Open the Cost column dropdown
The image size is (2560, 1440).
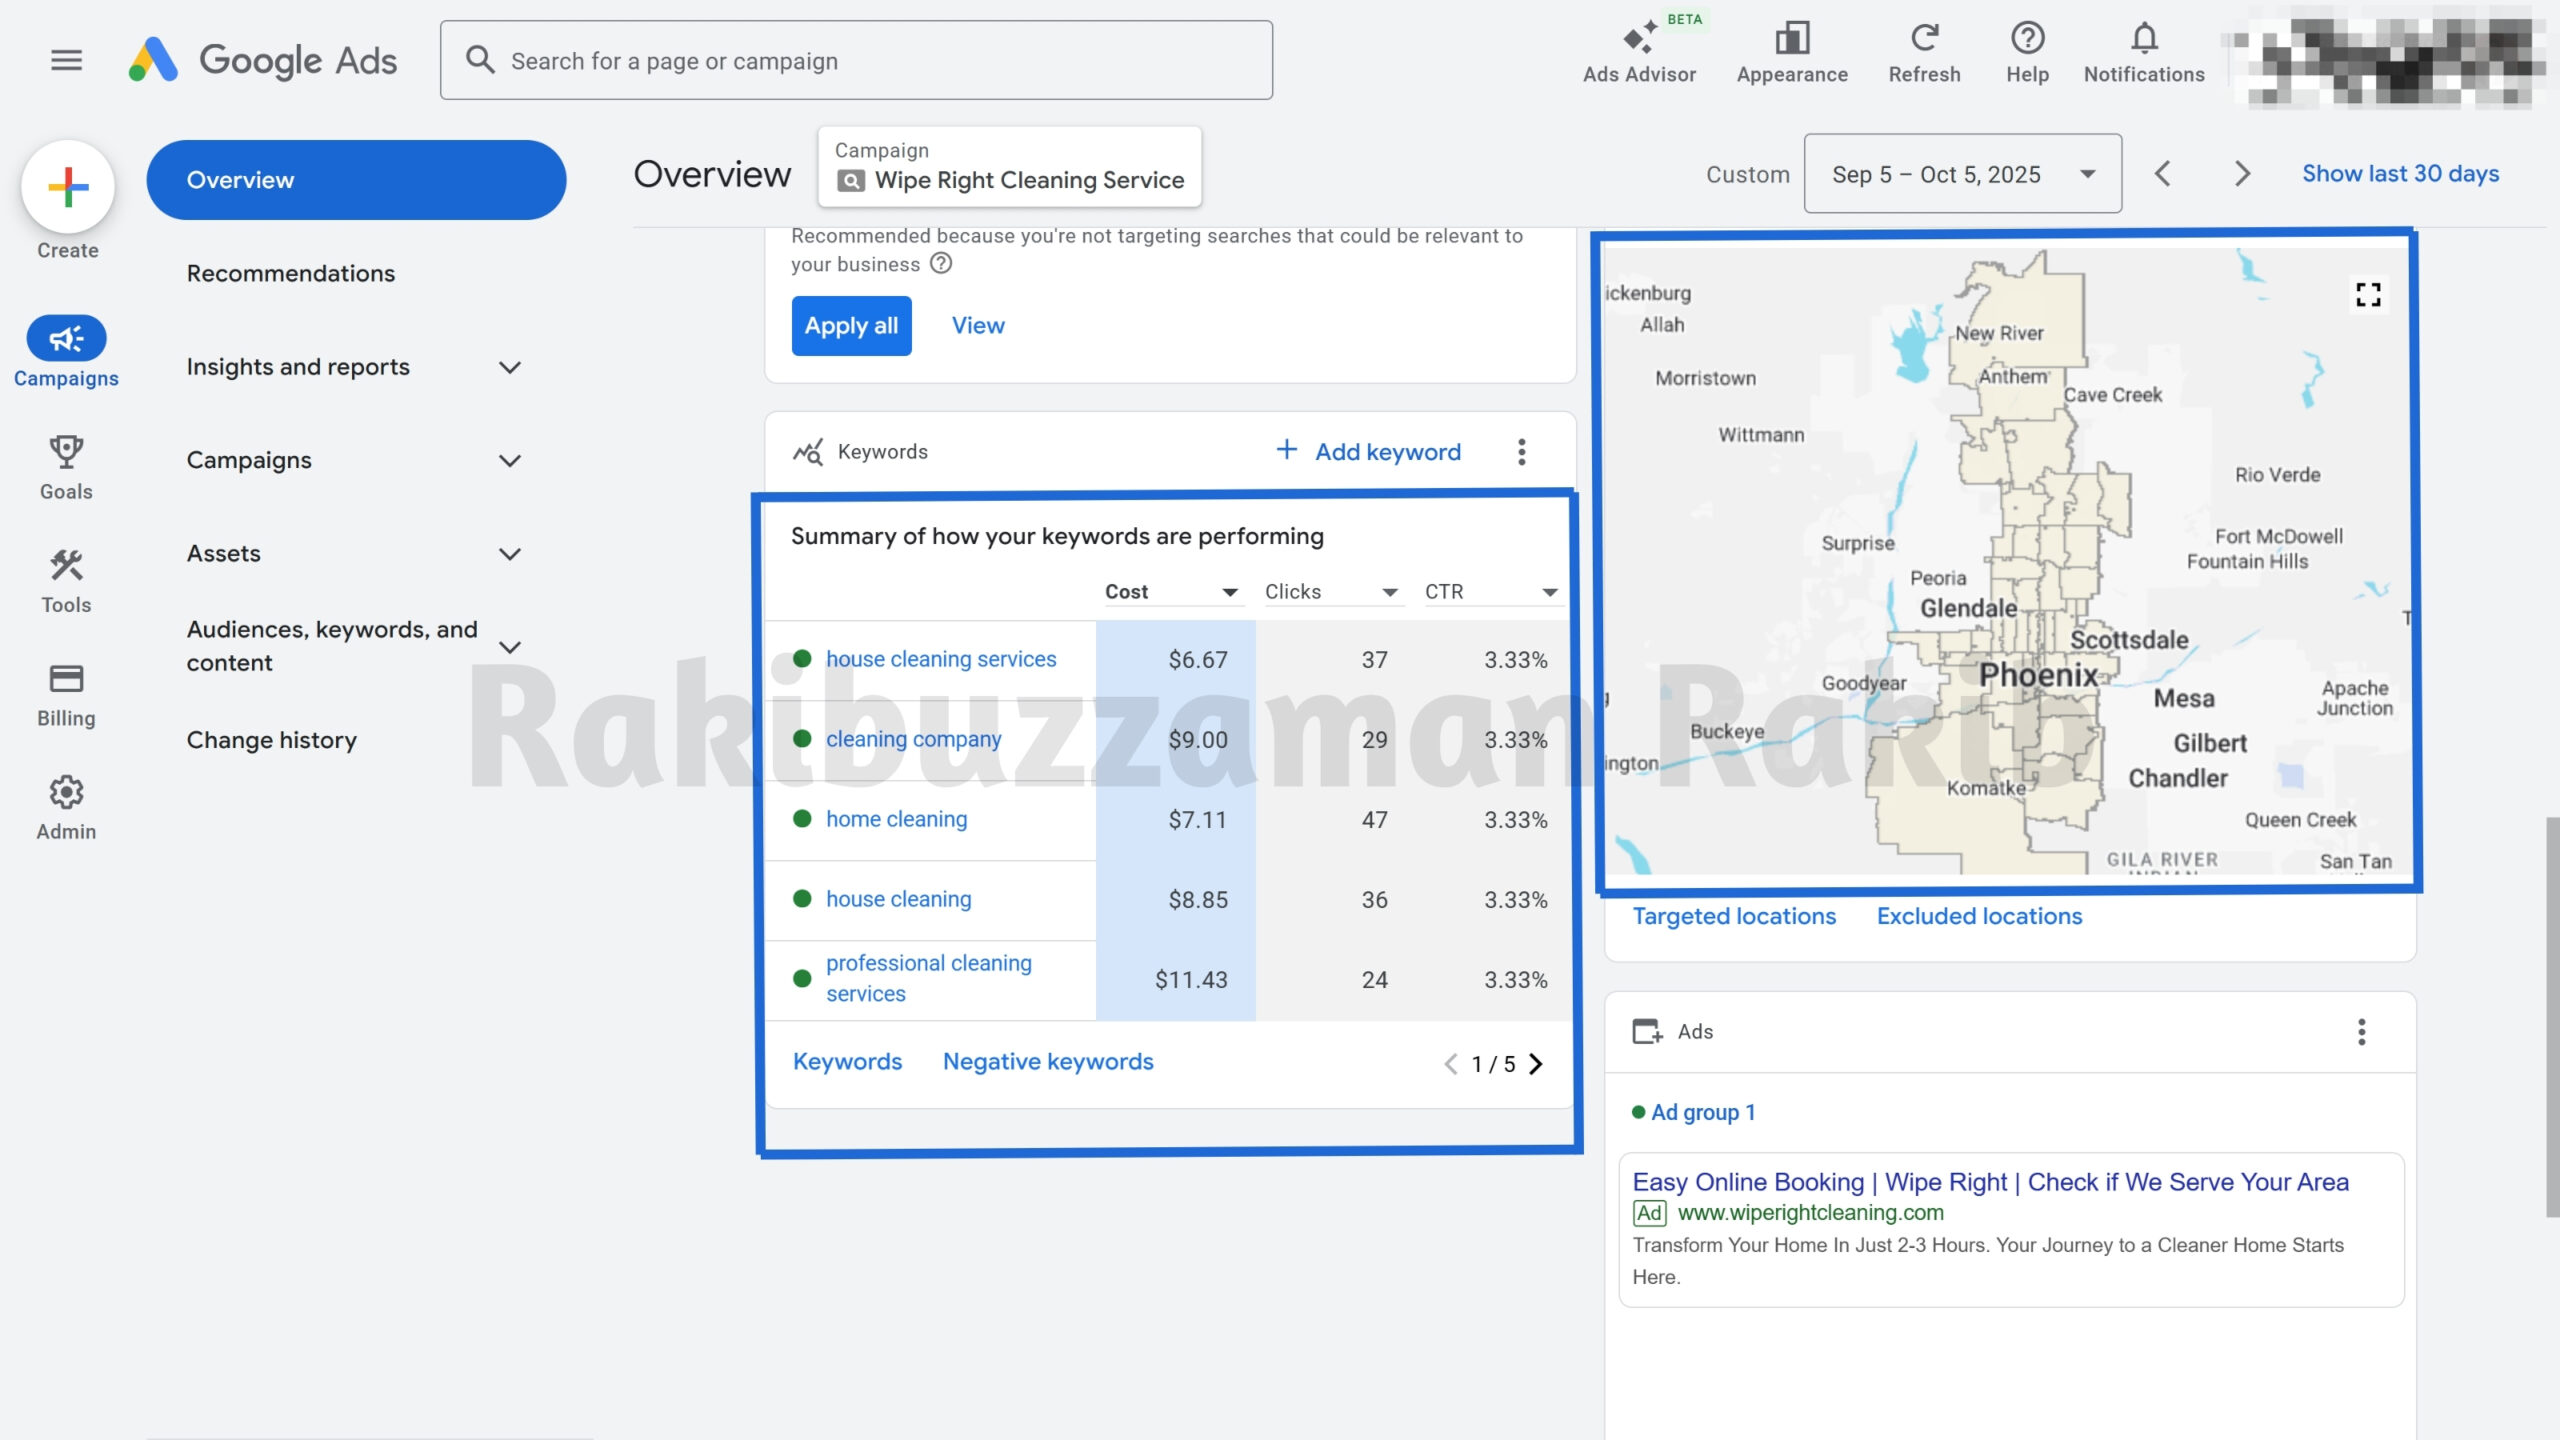pos(1230,592)
